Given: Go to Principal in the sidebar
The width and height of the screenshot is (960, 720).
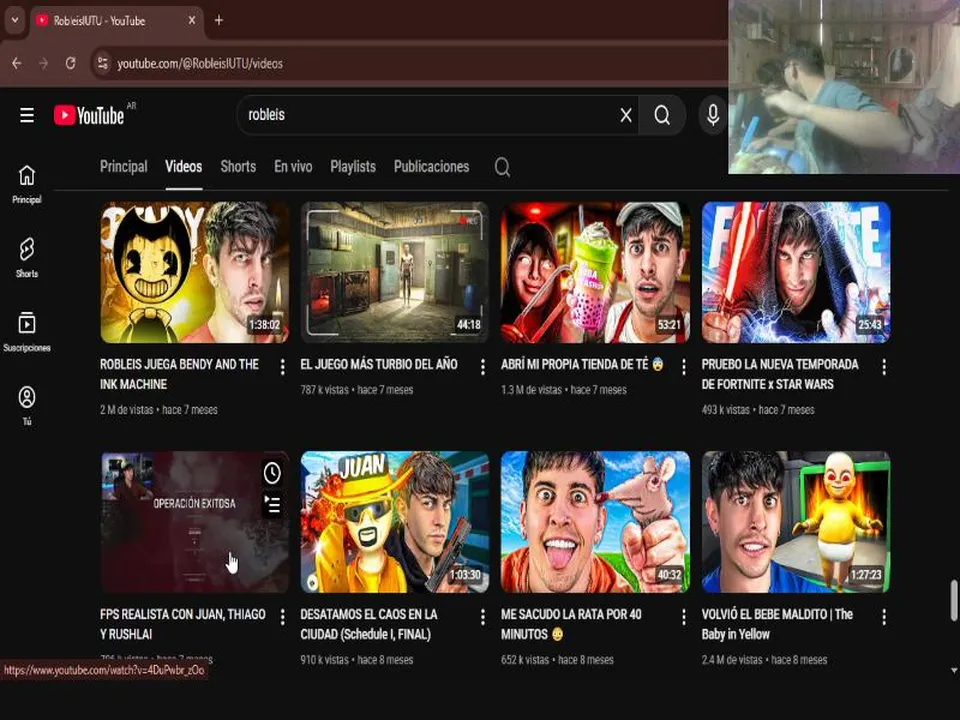Looking at the screenshot, I should point(26,184).
